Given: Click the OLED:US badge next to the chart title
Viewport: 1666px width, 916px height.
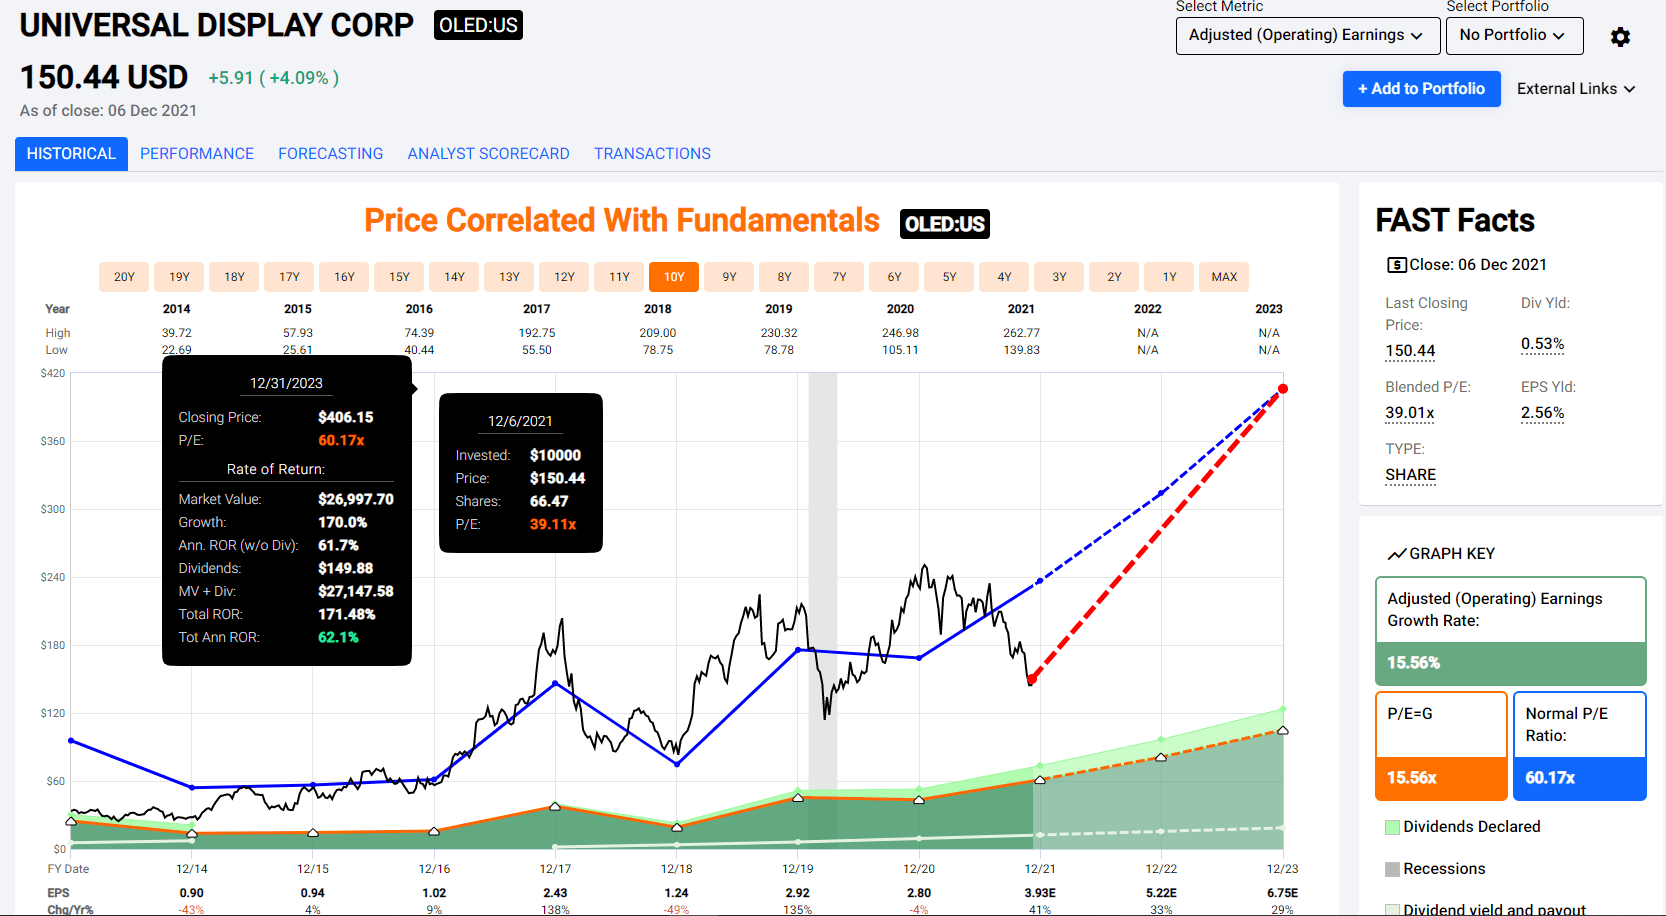Looking at the screenshot, I should point(944,224).
